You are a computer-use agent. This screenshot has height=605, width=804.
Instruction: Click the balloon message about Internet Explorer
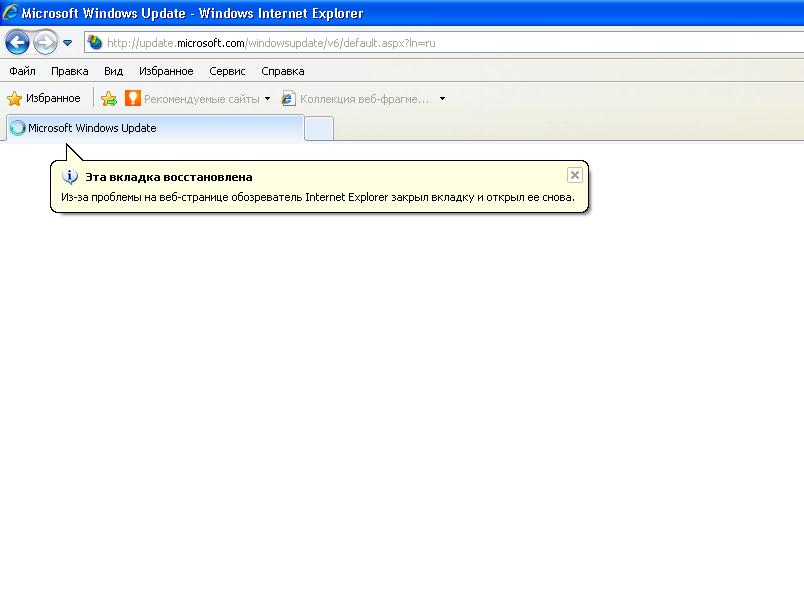coord(318,197)
